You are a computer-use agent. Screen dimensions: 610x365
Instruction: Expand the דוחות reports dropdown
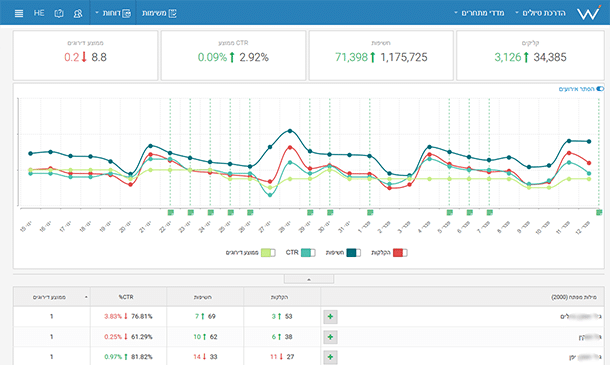coord(113,13)
